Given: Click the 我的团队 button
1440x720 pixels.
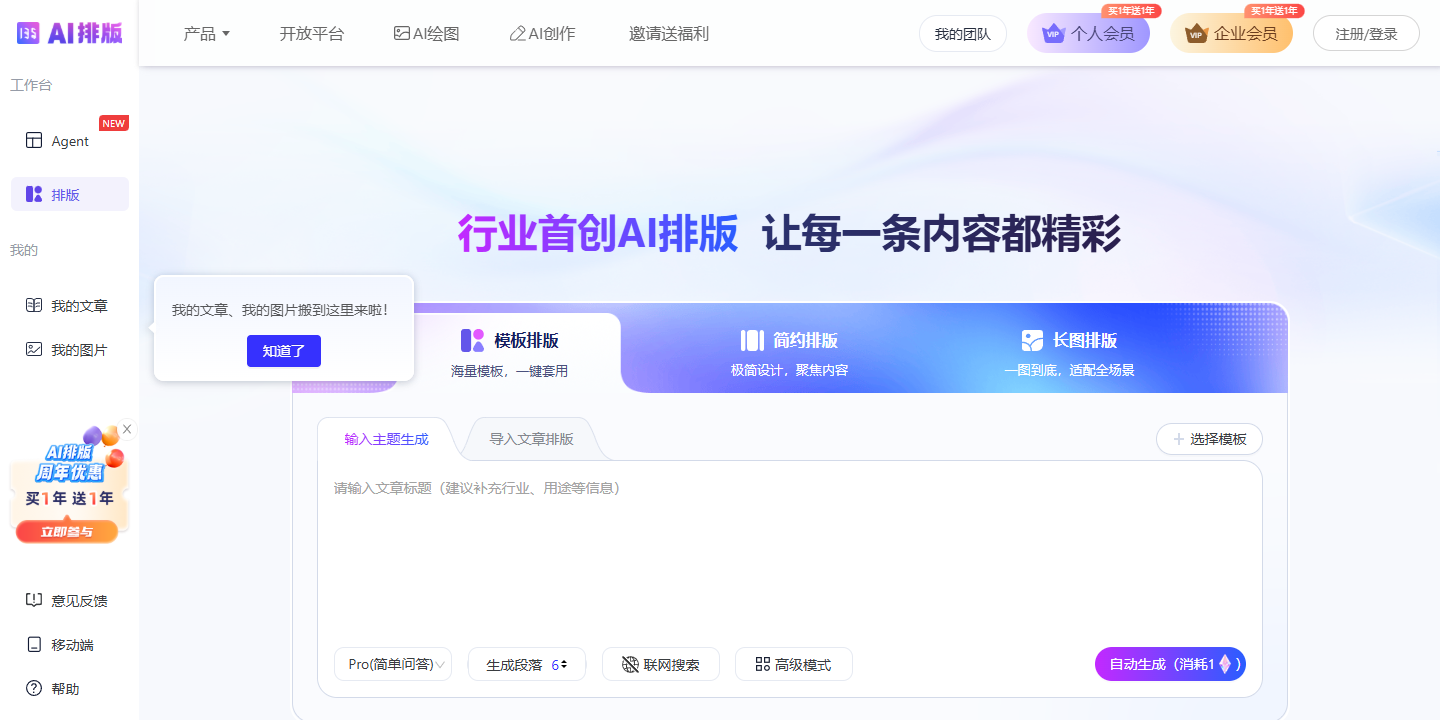Looking at the screenshot, I should (963, 33).
